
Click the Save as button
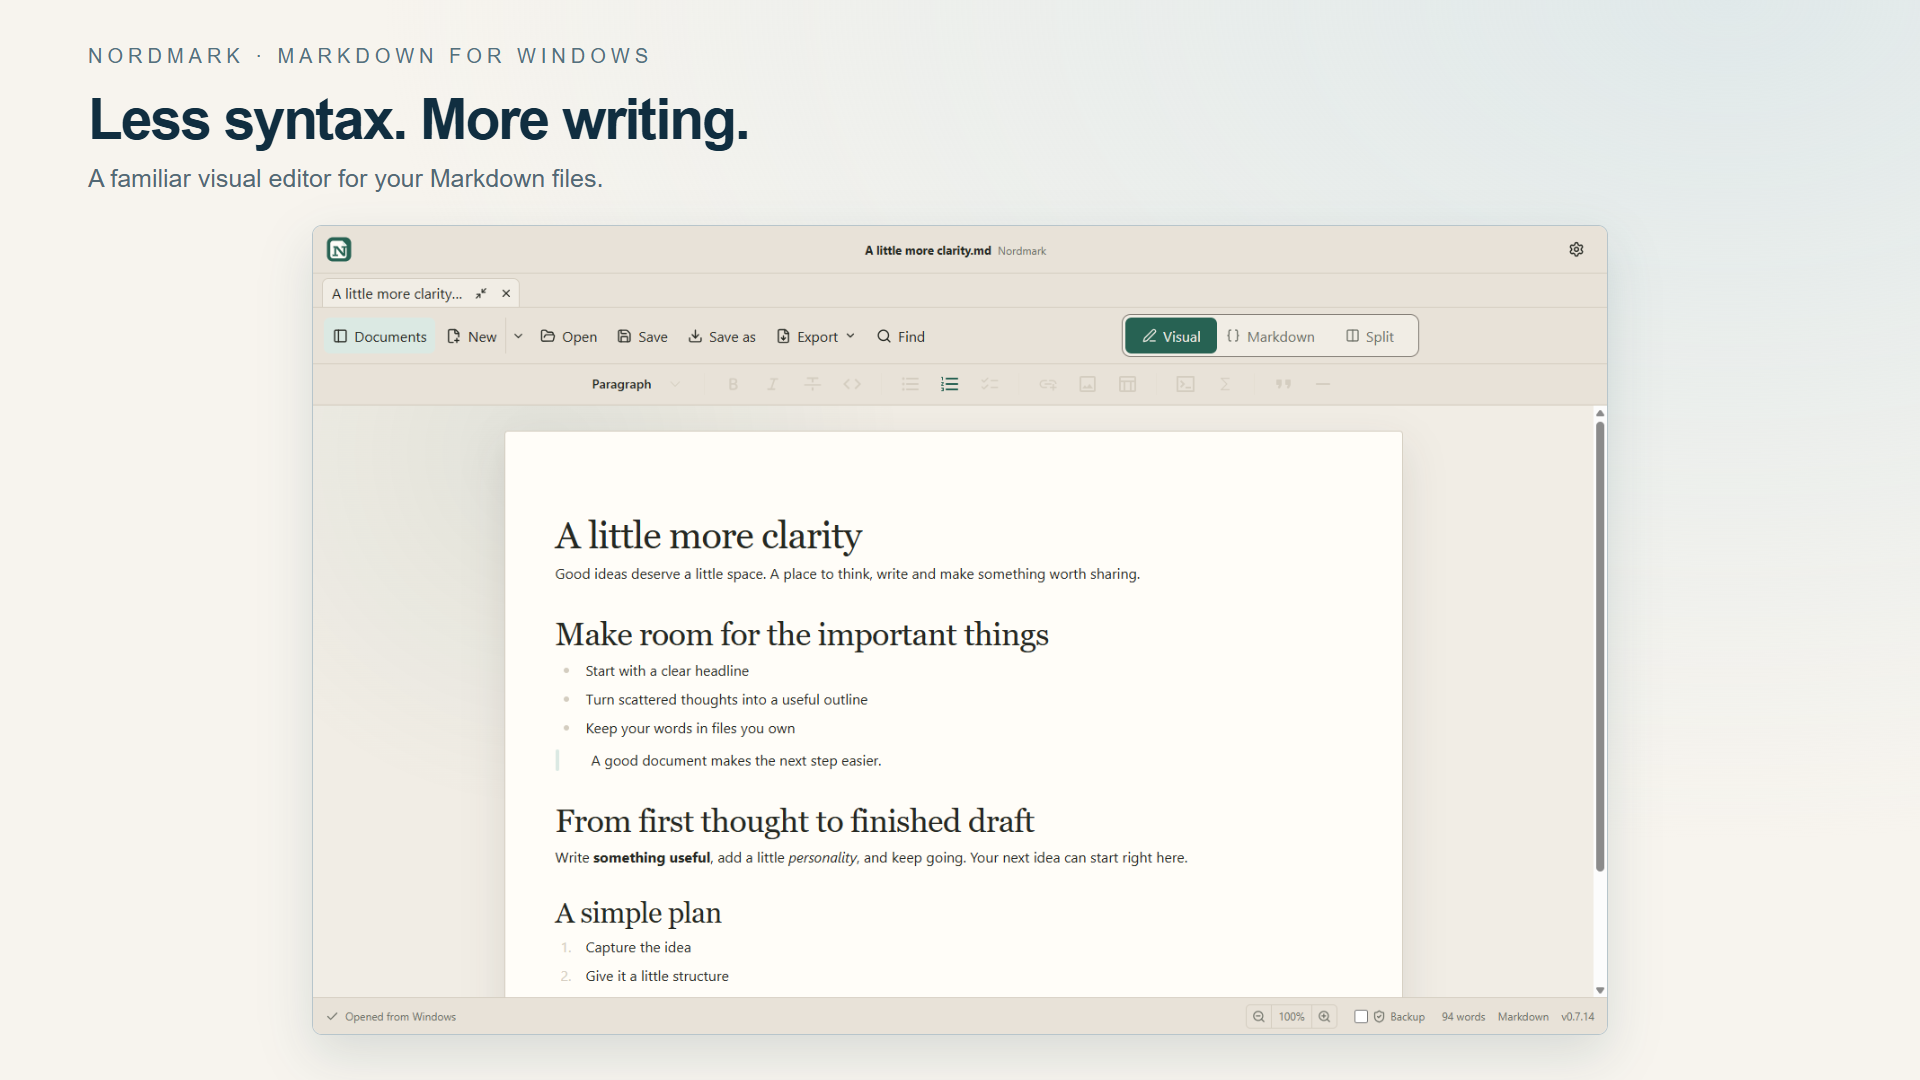(722, 337)
